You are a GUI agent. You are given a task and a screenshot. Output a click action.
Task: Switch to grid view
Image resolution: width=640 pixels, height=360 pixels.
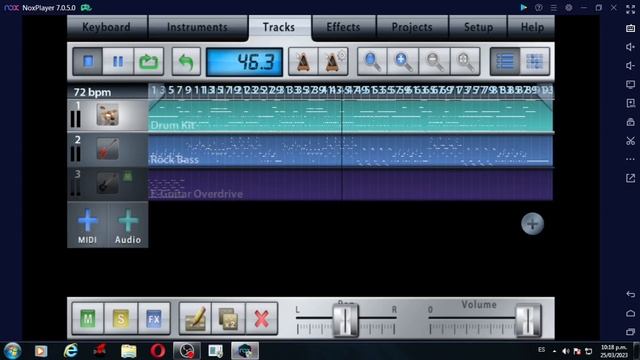coord(535,62)
